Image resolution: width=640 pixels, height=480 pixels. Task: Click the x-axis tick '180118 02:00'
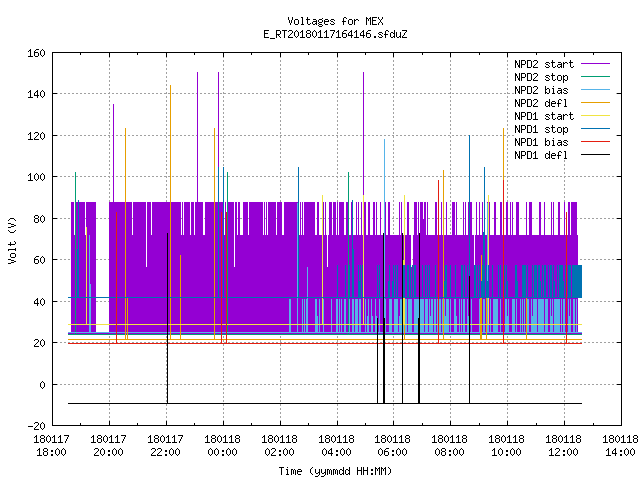coord(279,446)
